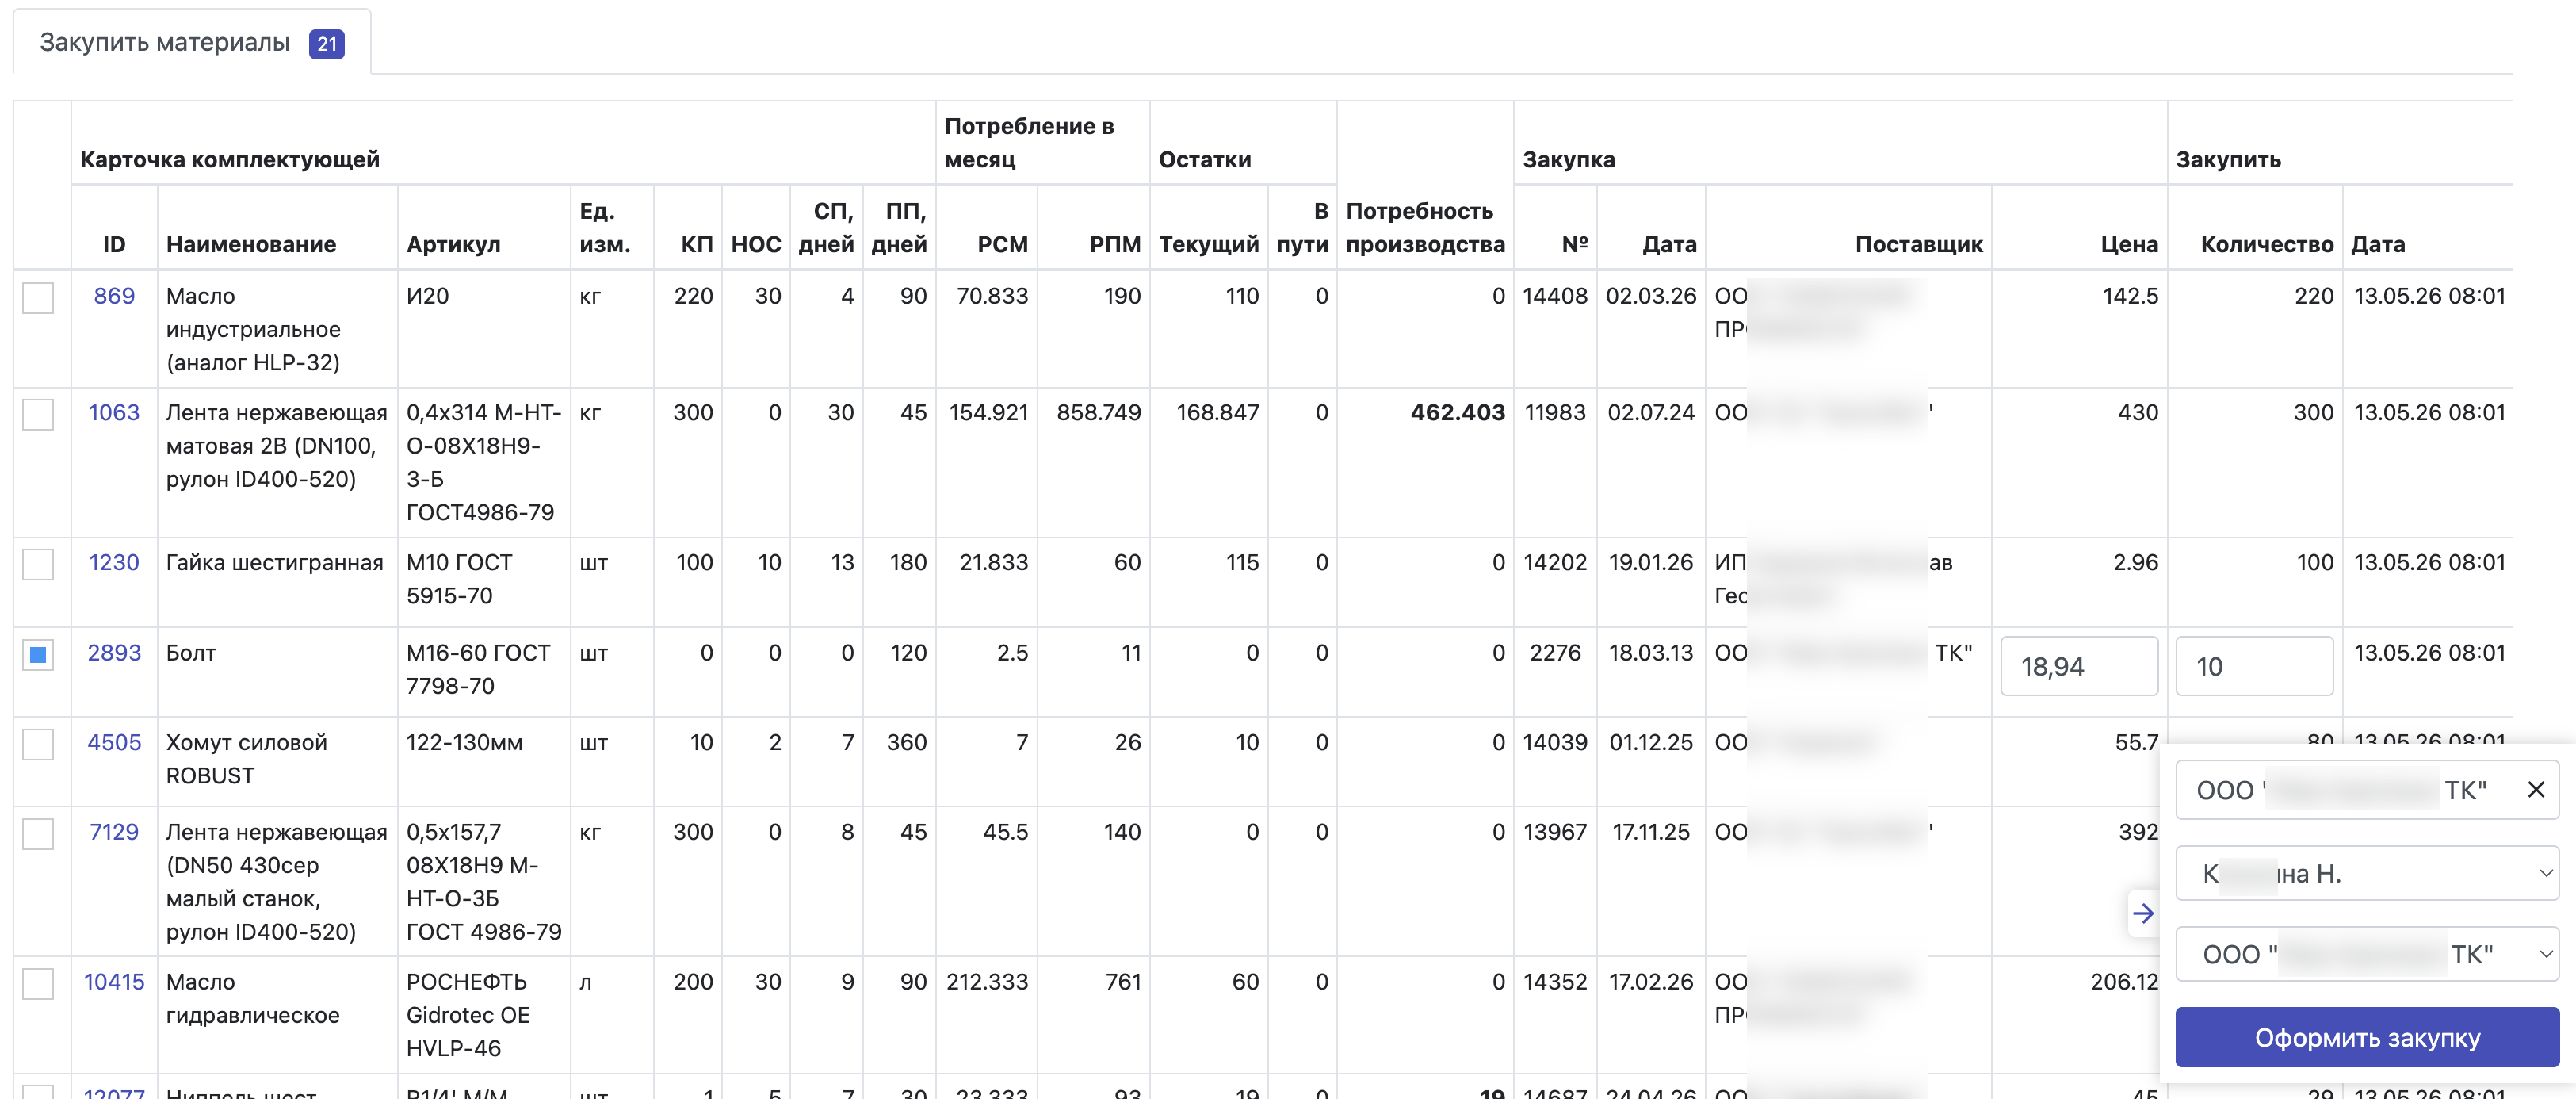
Task: Open the purchased-materials count badge 21
Action: (326, 44)
